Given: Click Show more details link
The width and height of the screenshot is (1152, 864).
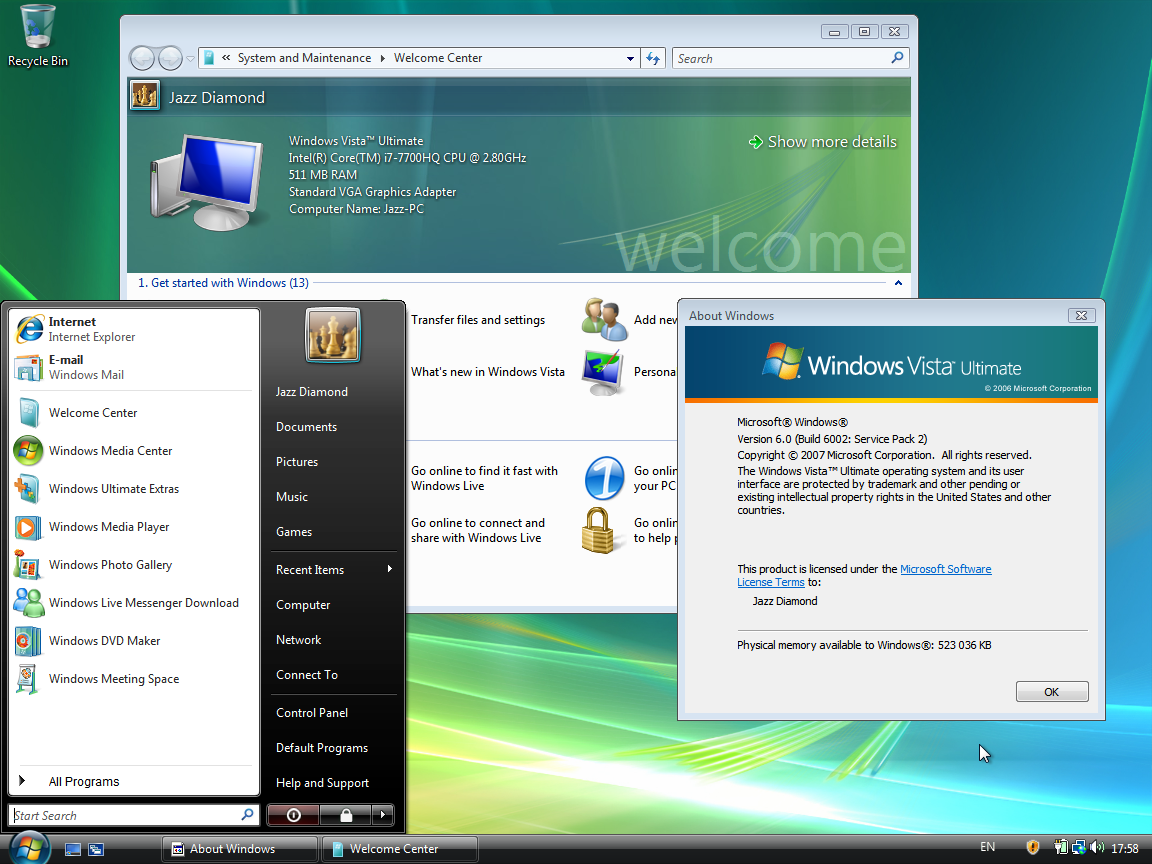Looking at the screenshot, I should [823, 142].
